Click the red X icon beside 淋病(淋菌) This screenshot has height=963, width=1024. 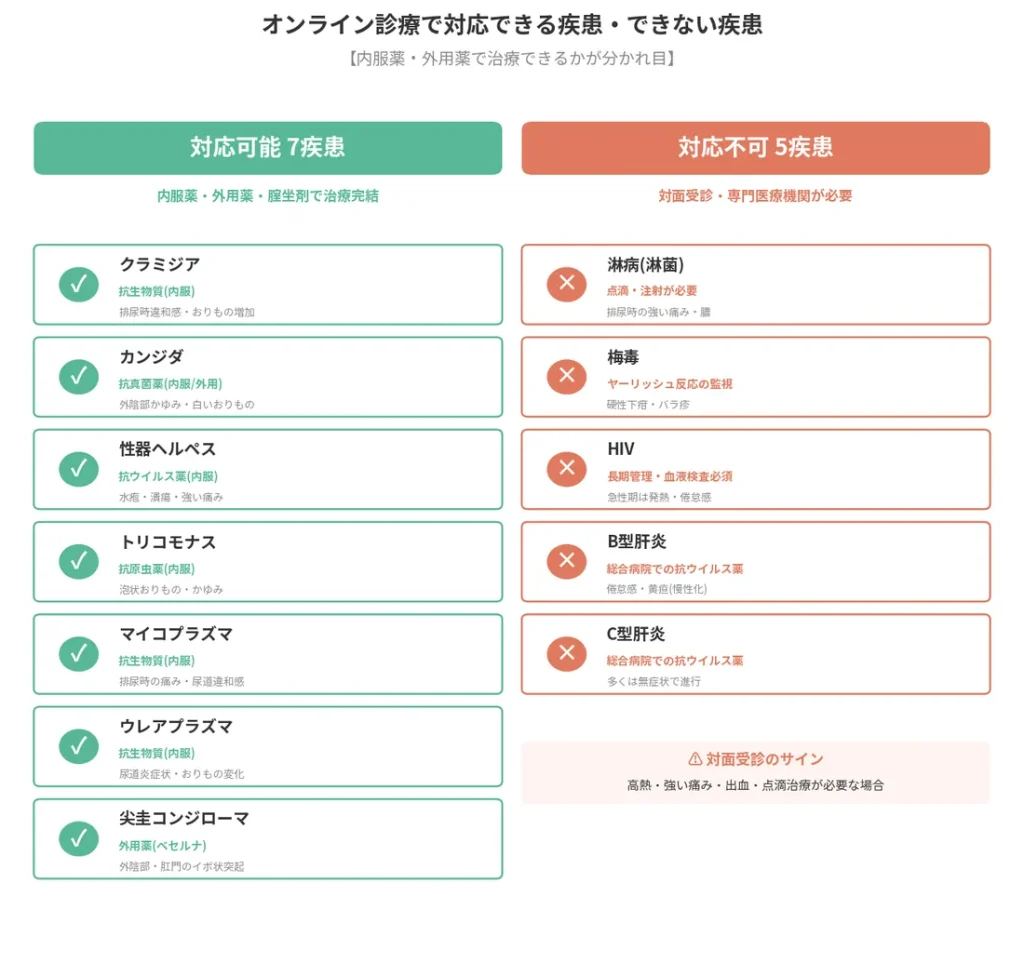coord(567,285)
